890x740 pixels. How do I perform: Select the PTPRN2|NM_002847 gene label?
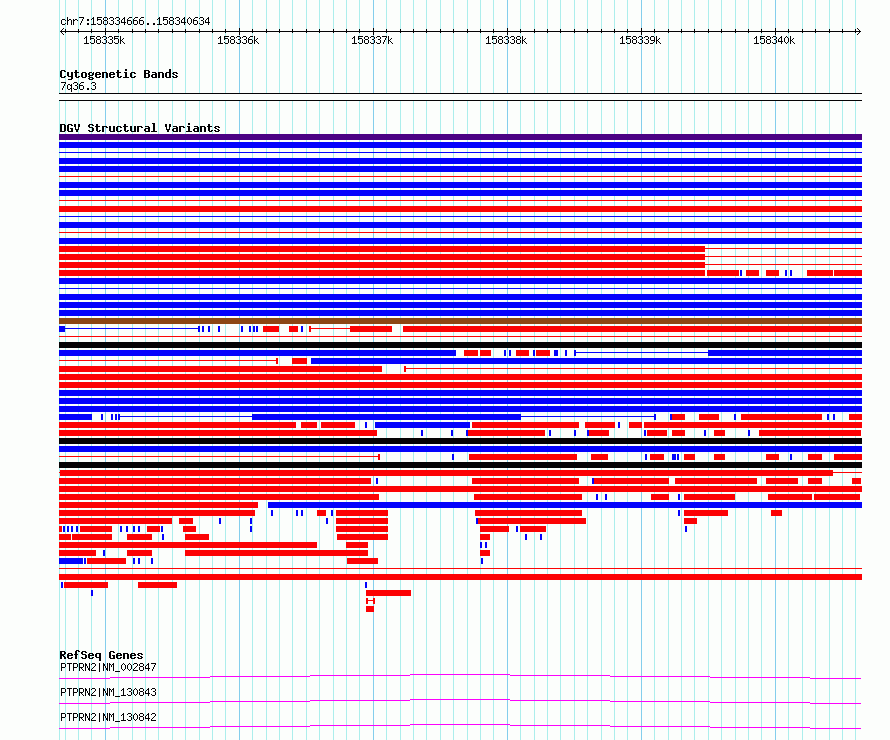click(108, 667)
